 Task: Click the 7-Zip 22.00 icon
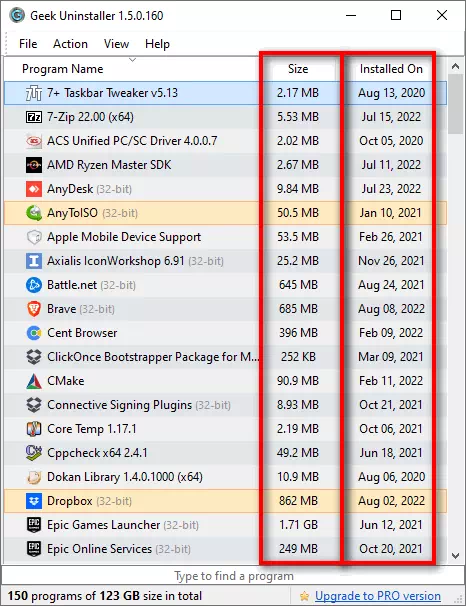[x=34, y=117]
